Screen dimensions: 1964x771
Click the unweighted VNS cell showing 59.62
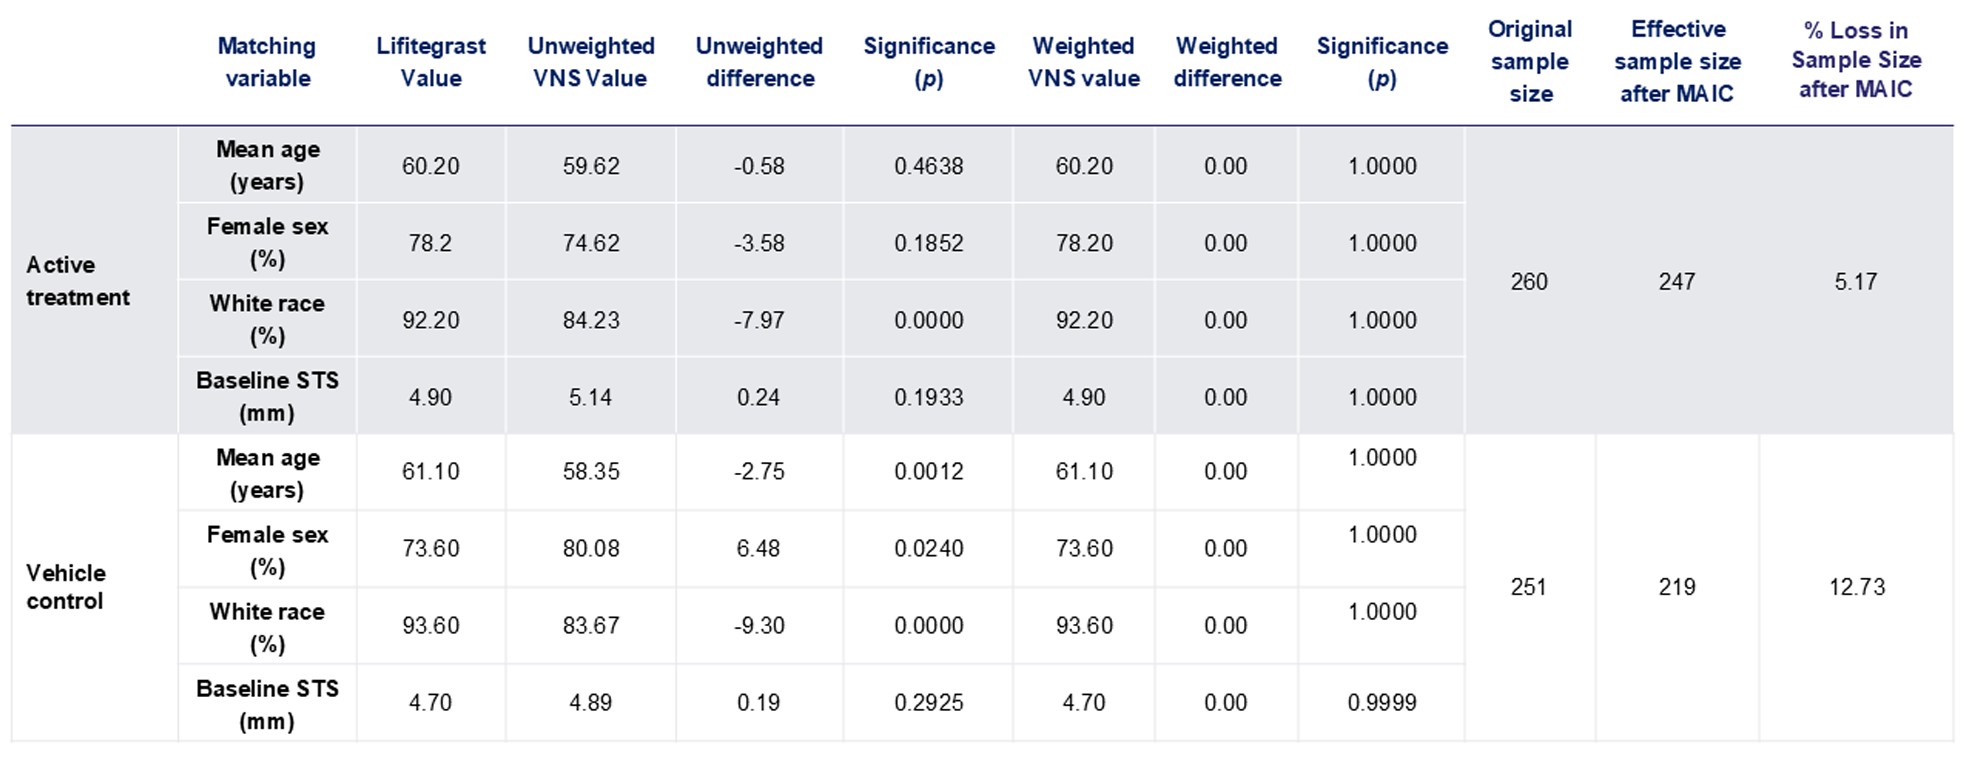[591, 166]
